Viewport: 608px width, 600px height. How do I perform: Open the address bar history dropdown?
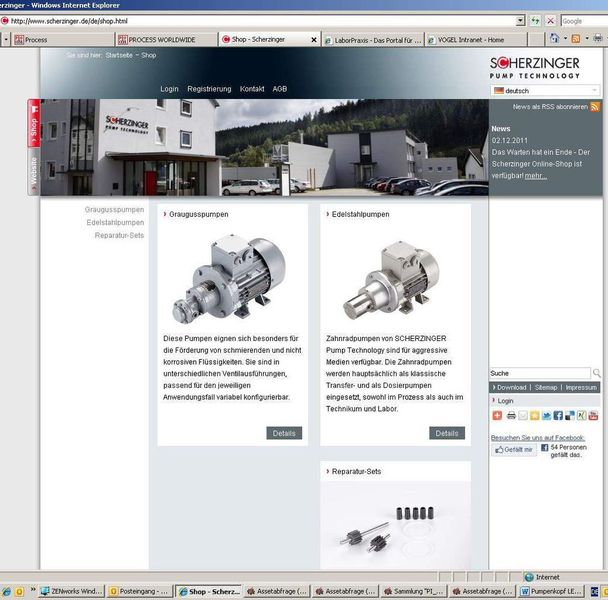[x=520, y=21]
